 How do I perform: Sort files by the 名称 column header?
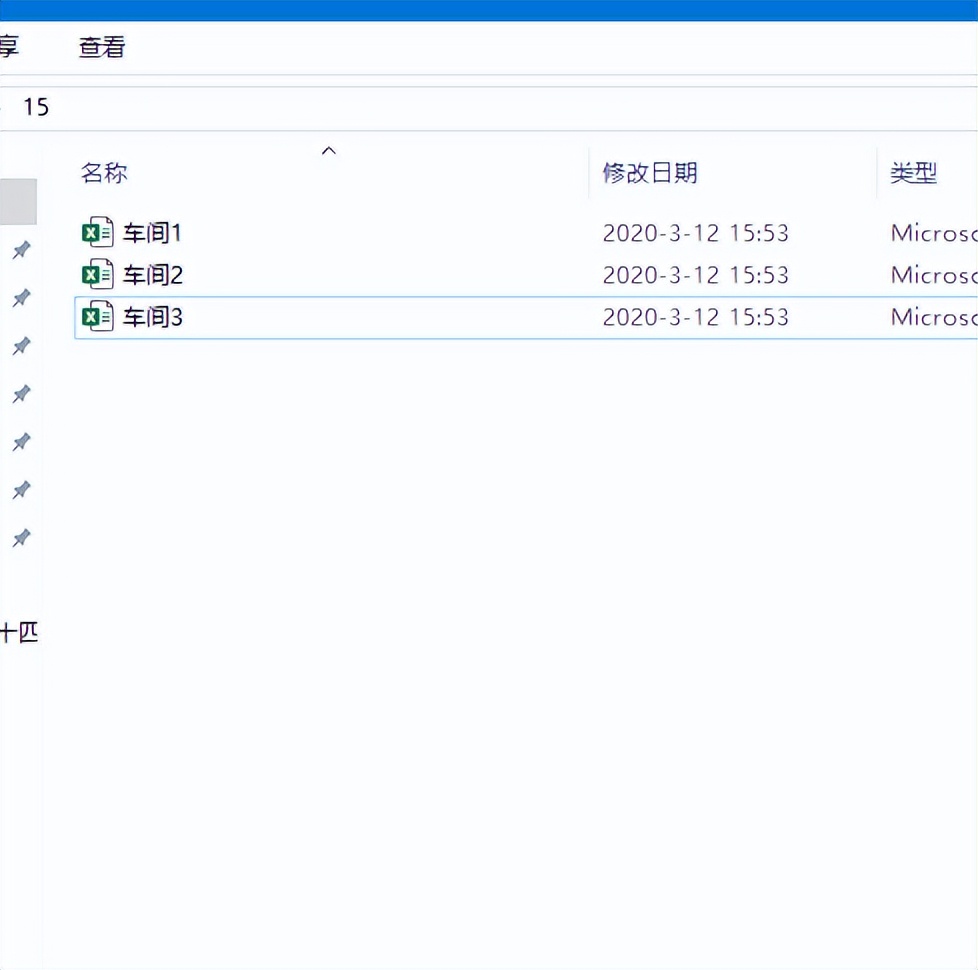coord(104,173)
